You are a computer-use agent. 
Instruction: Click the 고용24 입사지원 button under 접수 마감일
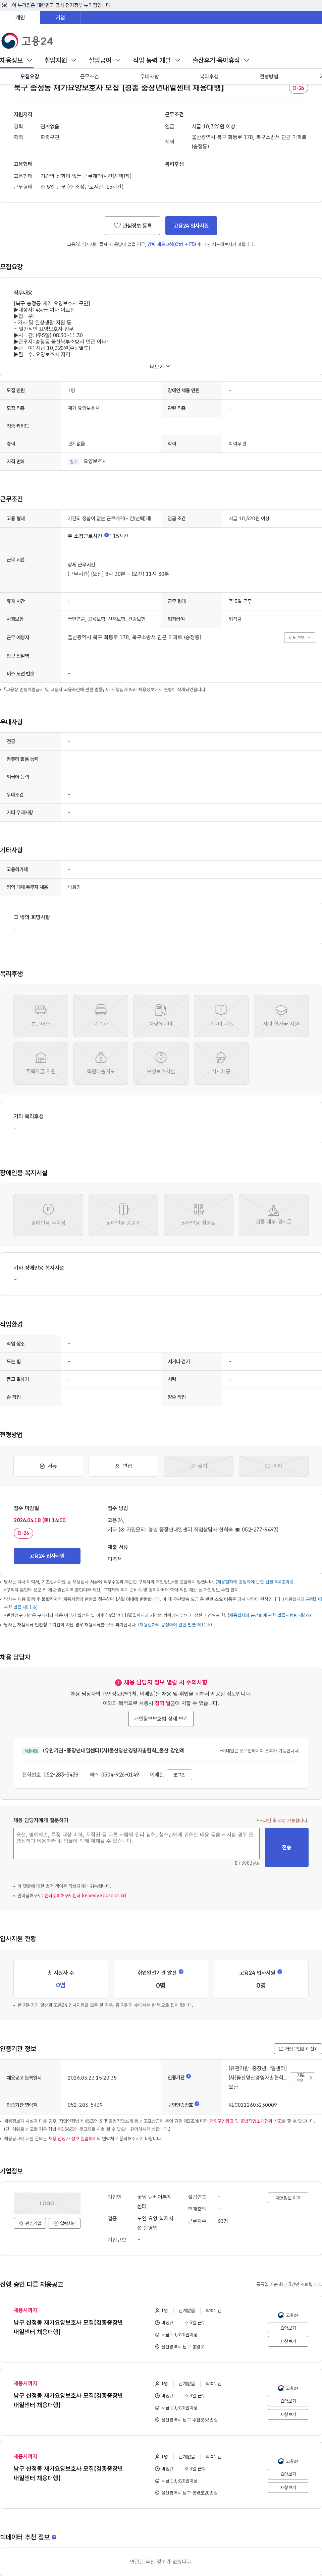click(x=47, y=1556)
